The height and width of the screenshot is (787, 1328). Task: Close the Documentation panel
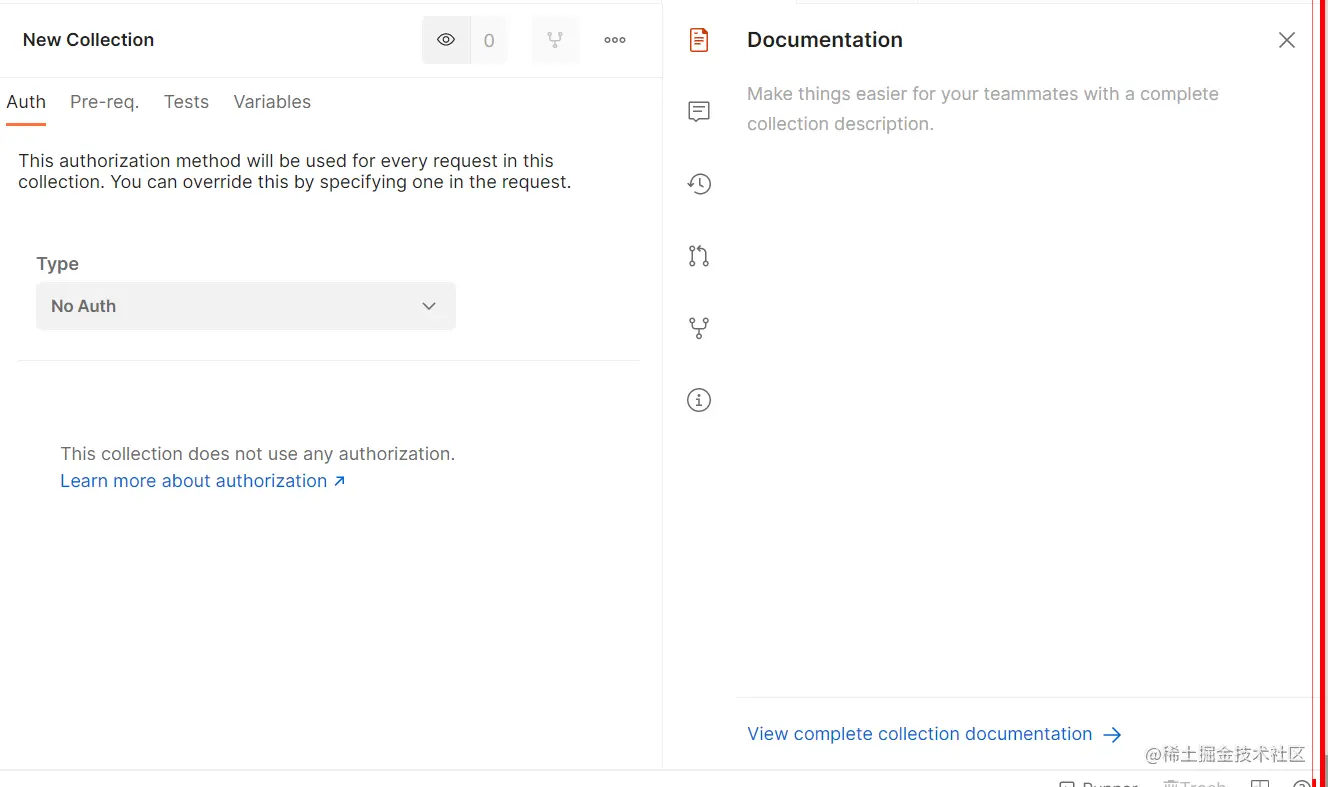pos(1286,40)
